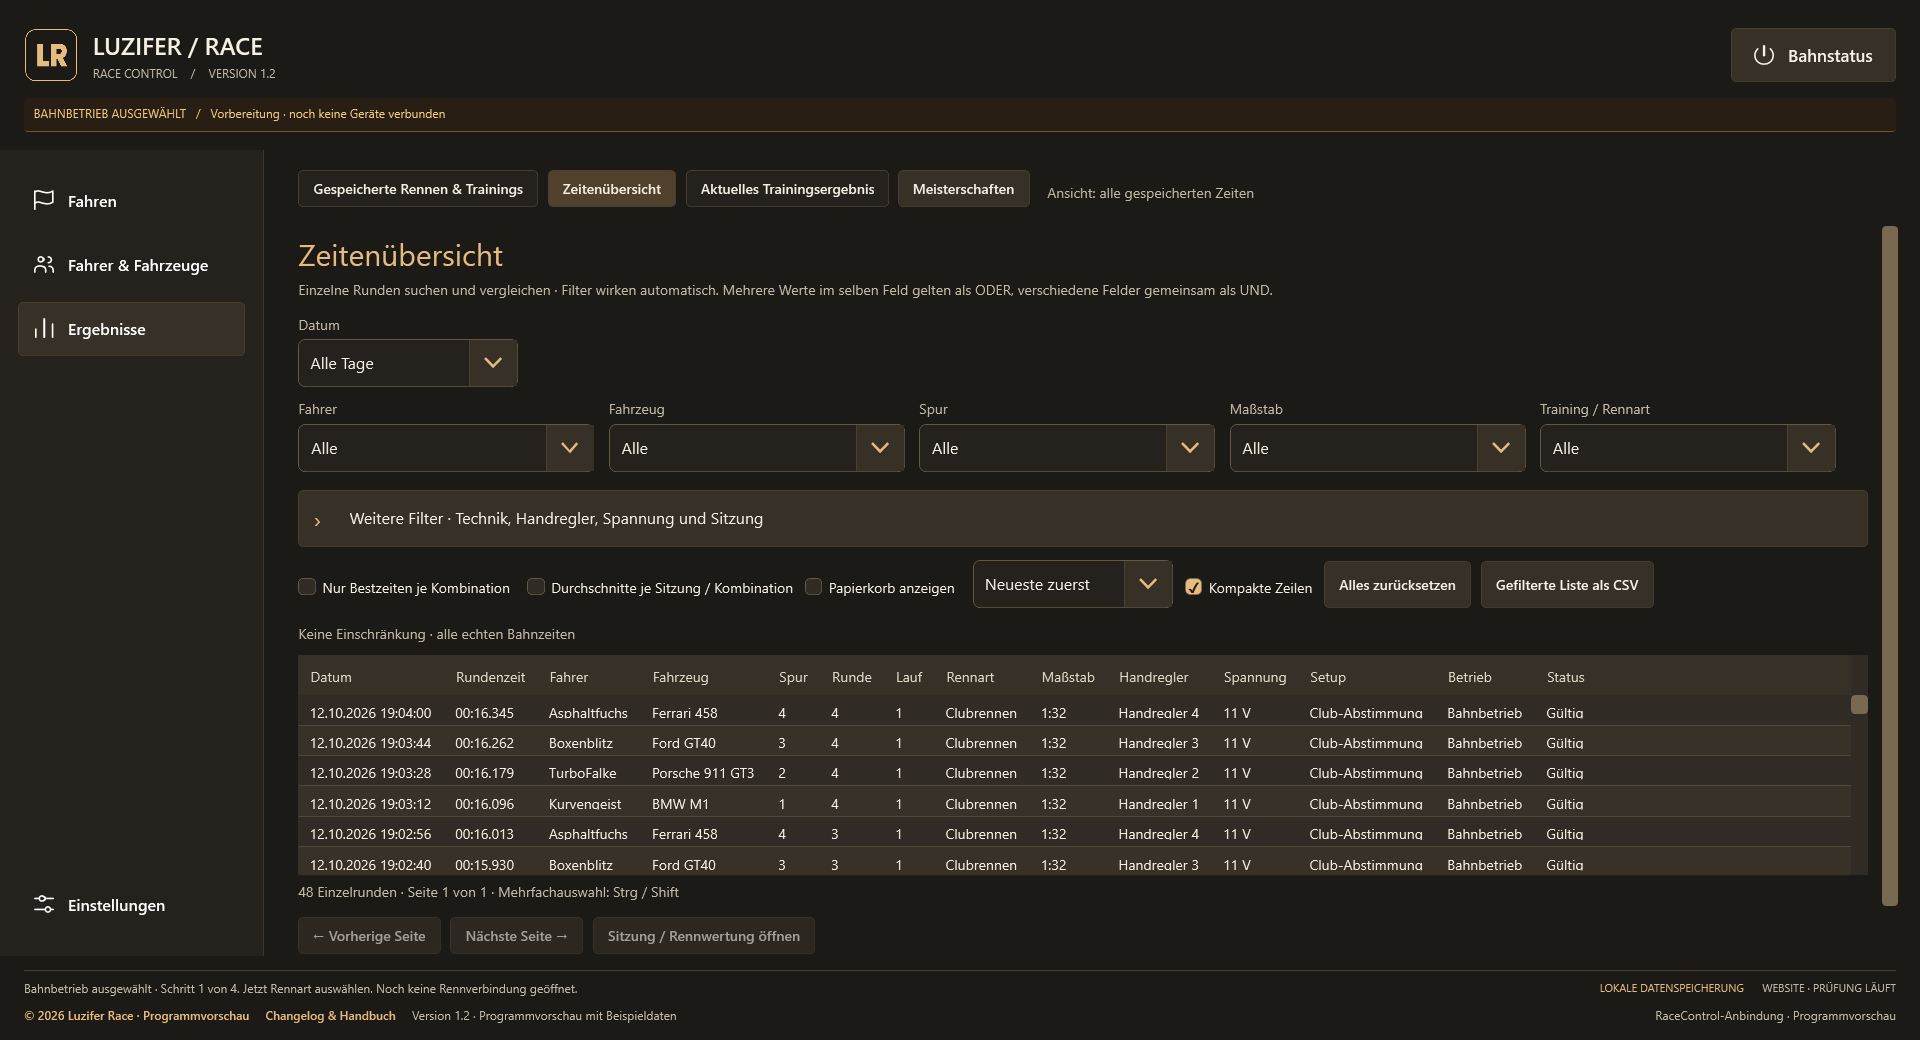Open the Neueste zuerst sort dropdown
The width and height of the screenshot is (1920, 1040).
point(1072,585)
